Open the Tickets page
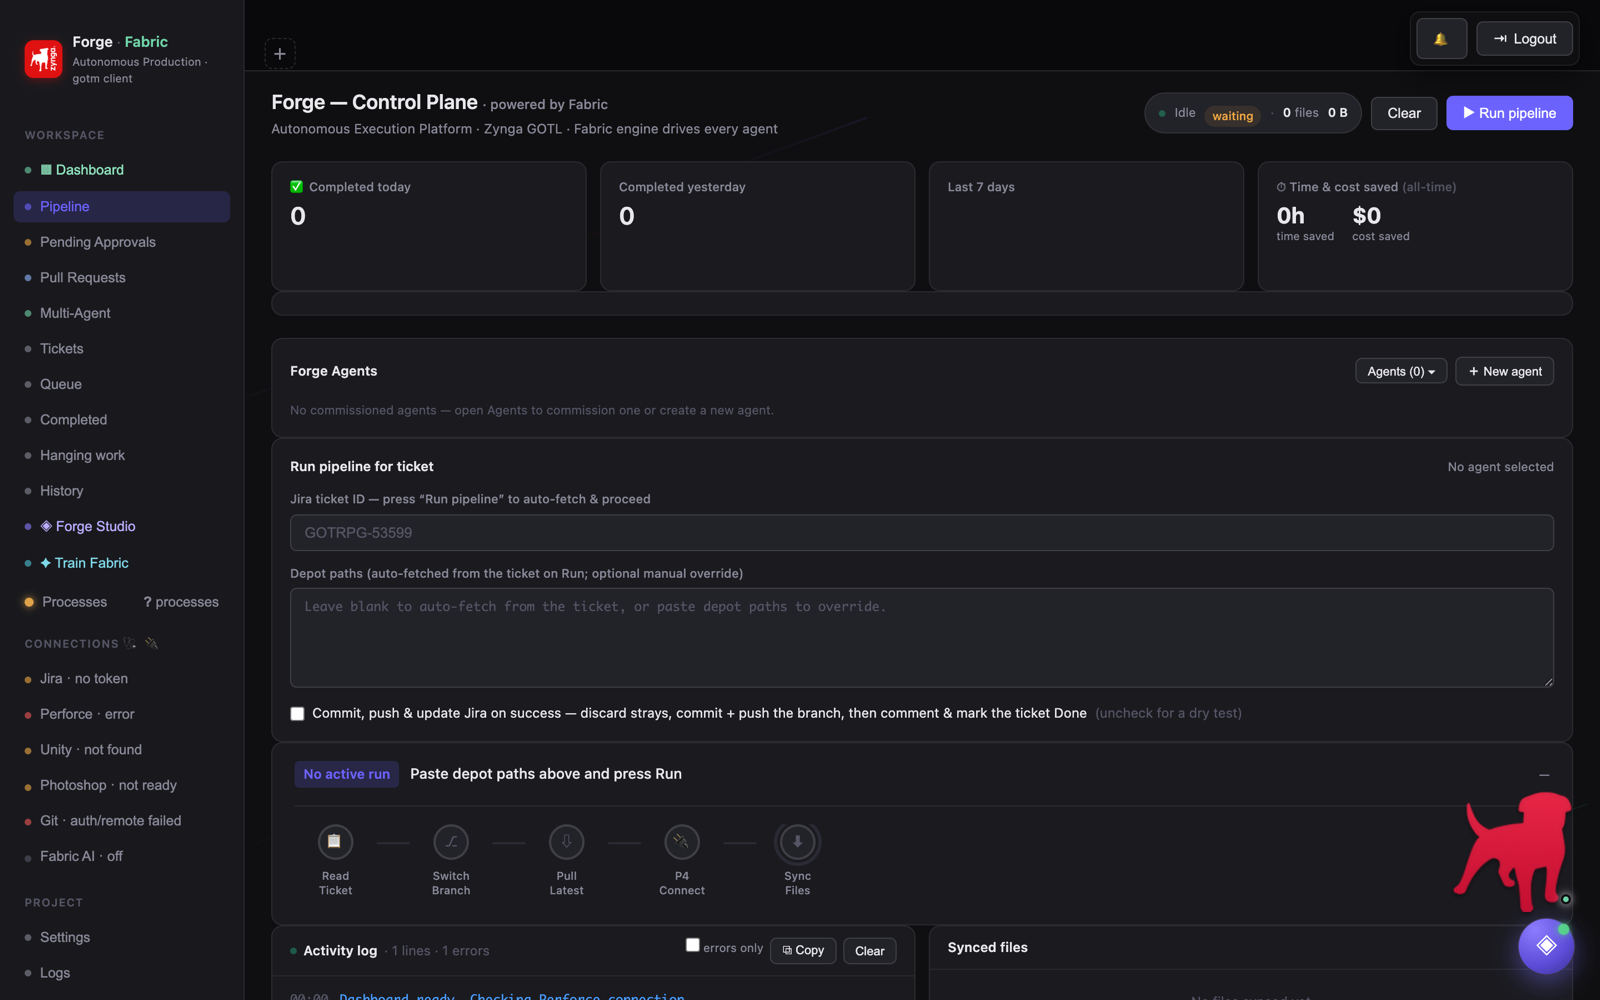The image size is (1600, 1000). 122,348
